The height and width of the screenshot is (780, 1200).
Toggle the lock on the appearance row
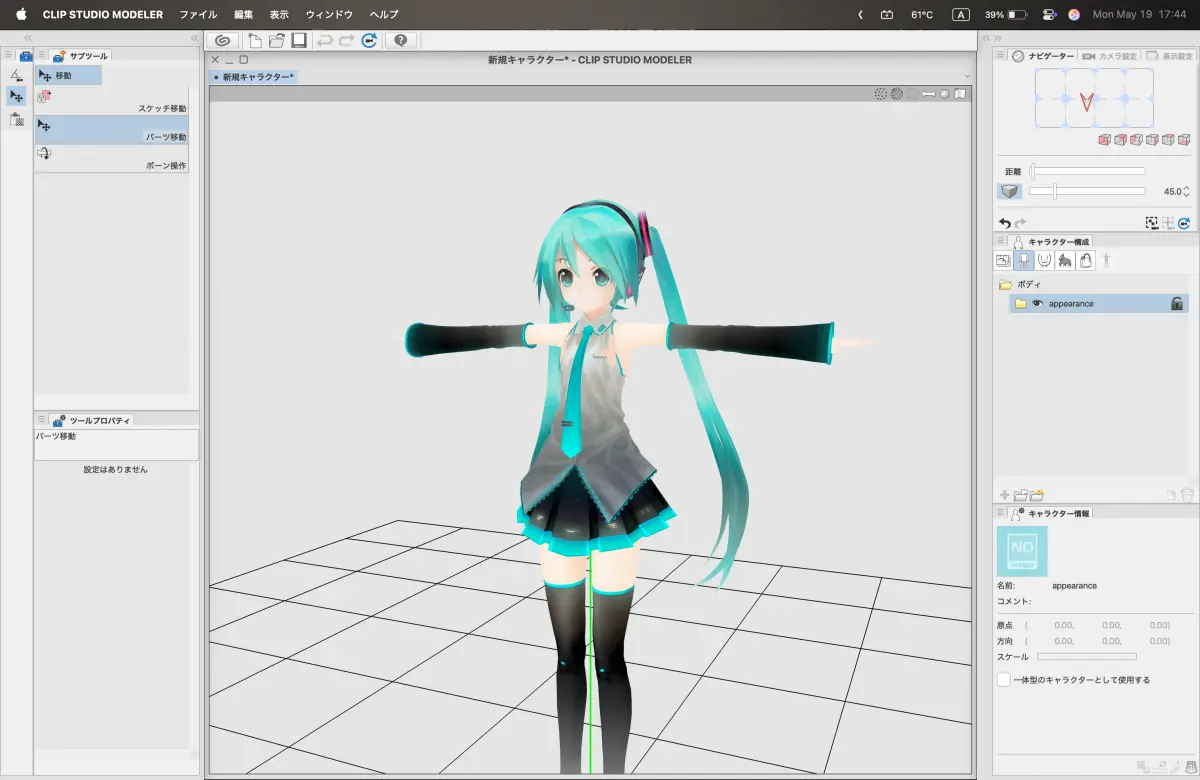click(x=1178, y=303)
